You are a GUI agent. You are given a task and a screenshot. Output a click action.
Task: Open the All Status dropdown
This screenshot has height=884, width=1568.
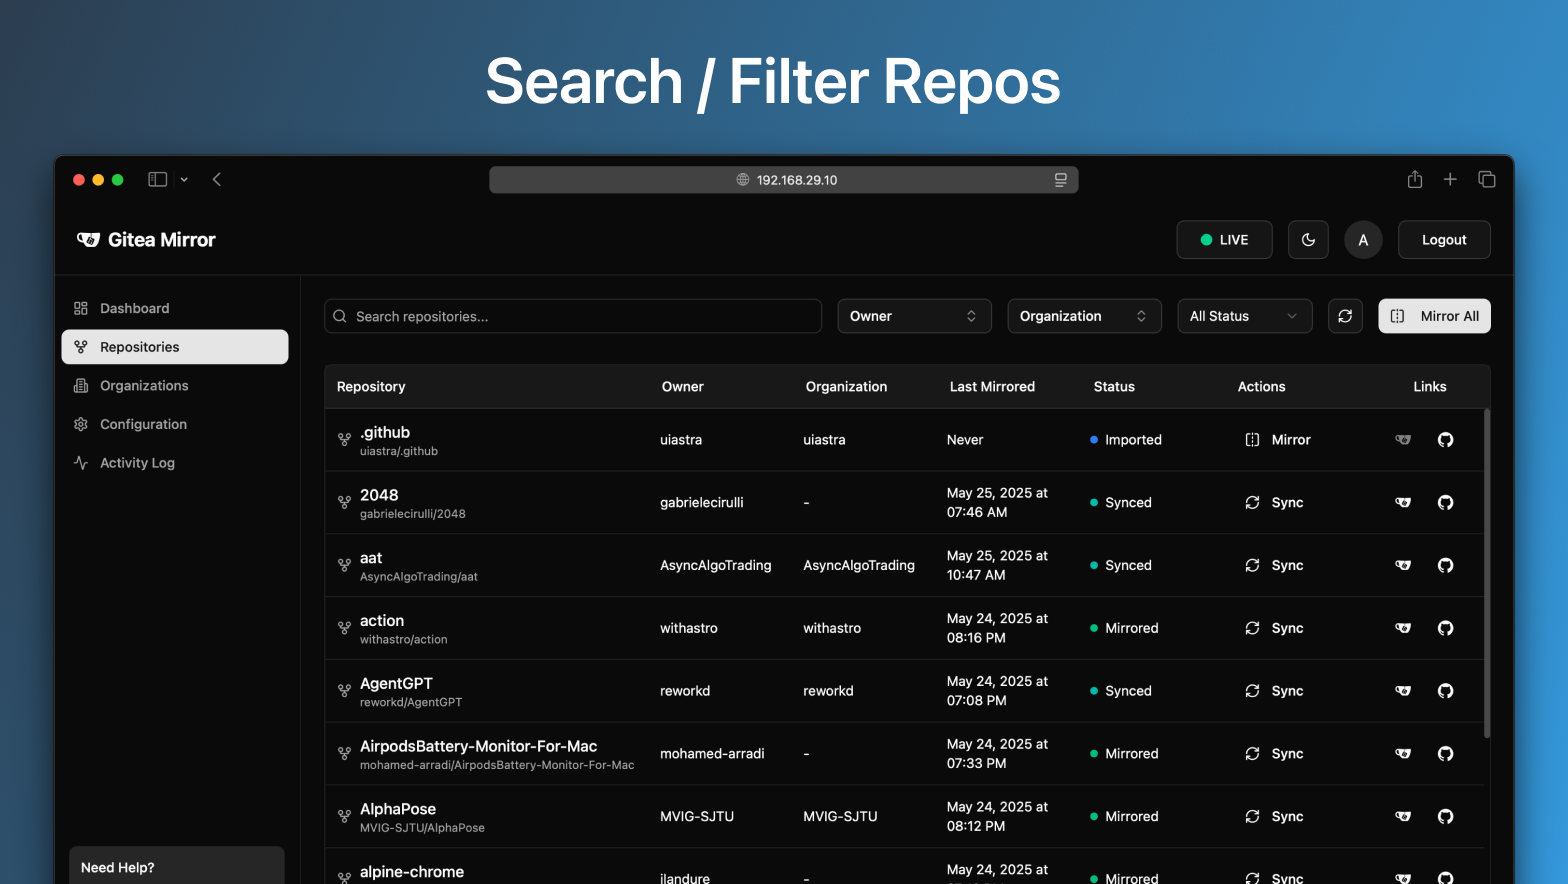[x=1244, y=316]
